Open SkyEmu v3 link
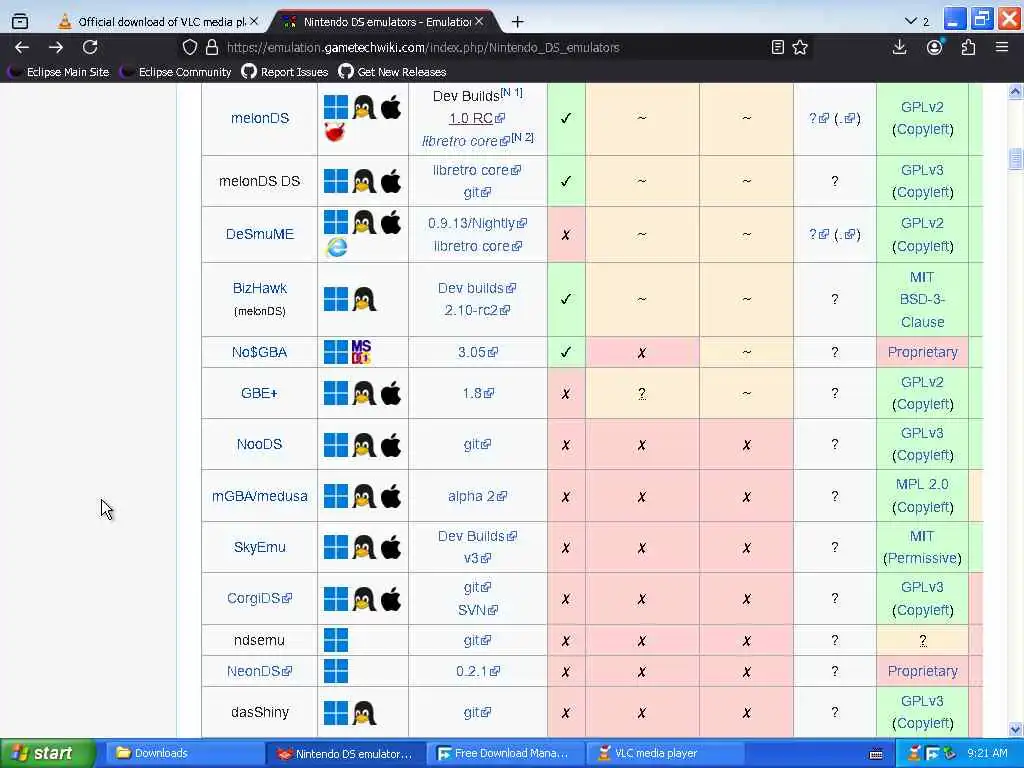The height and width of the screenshot is (768, 1024). tap(477, 558)
